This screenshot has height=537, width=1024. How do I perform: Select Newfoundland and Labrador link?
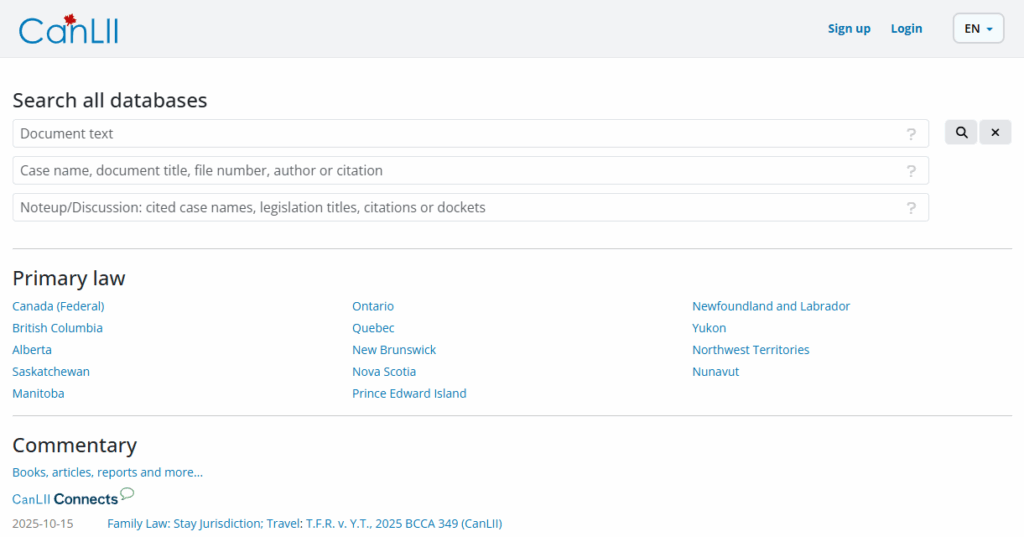coord(770,306)
